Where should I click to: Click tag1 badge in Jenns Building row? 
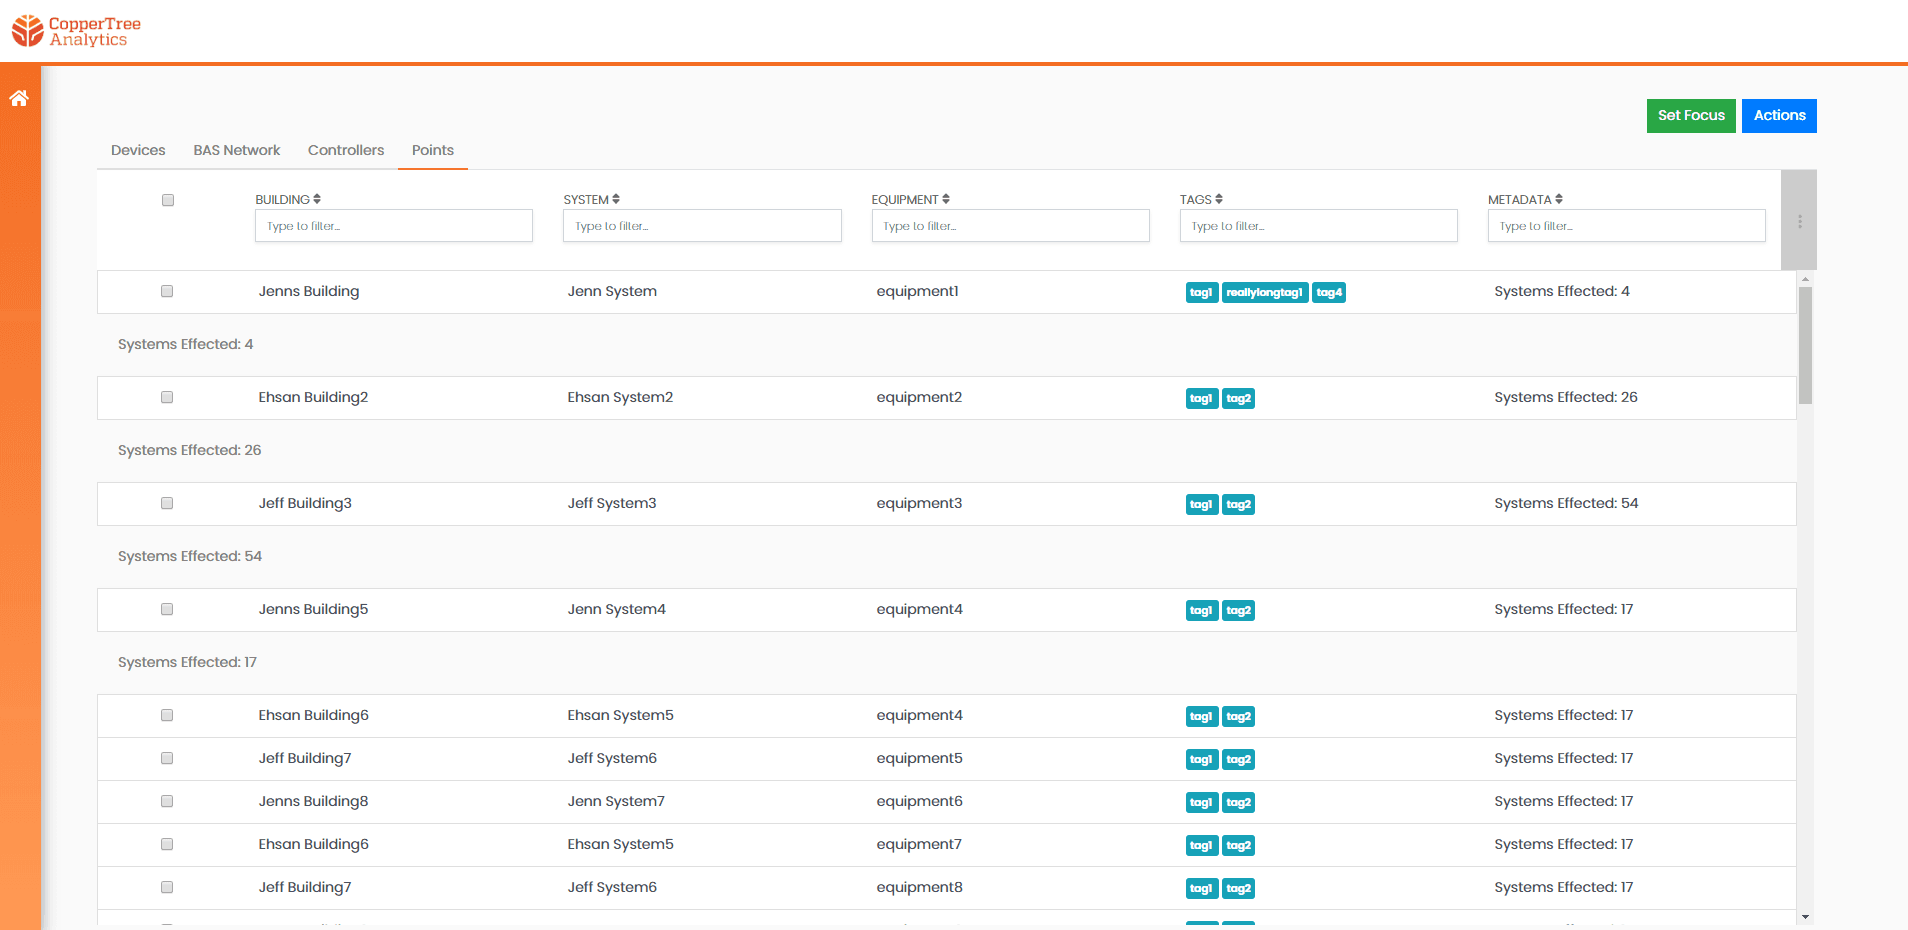(1201, 292)
